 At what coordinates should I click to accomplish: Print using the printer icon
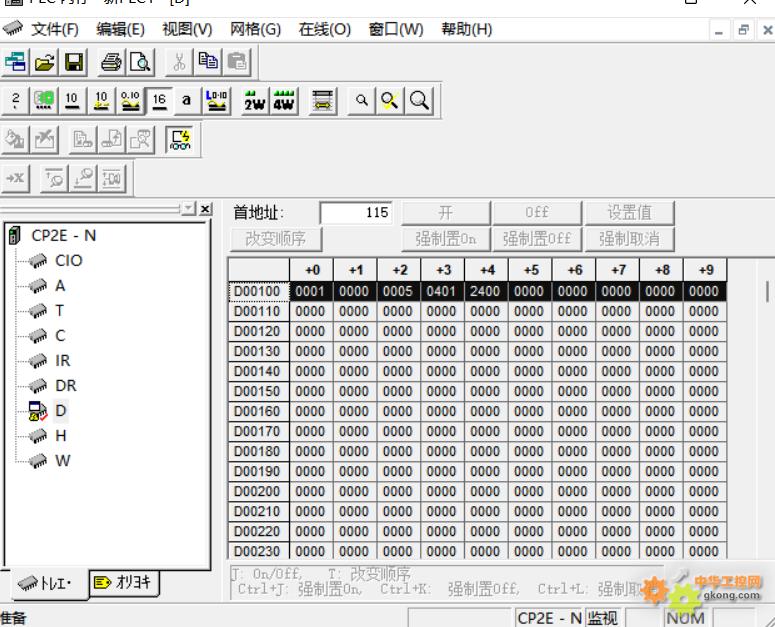click(x=111, y=62)
